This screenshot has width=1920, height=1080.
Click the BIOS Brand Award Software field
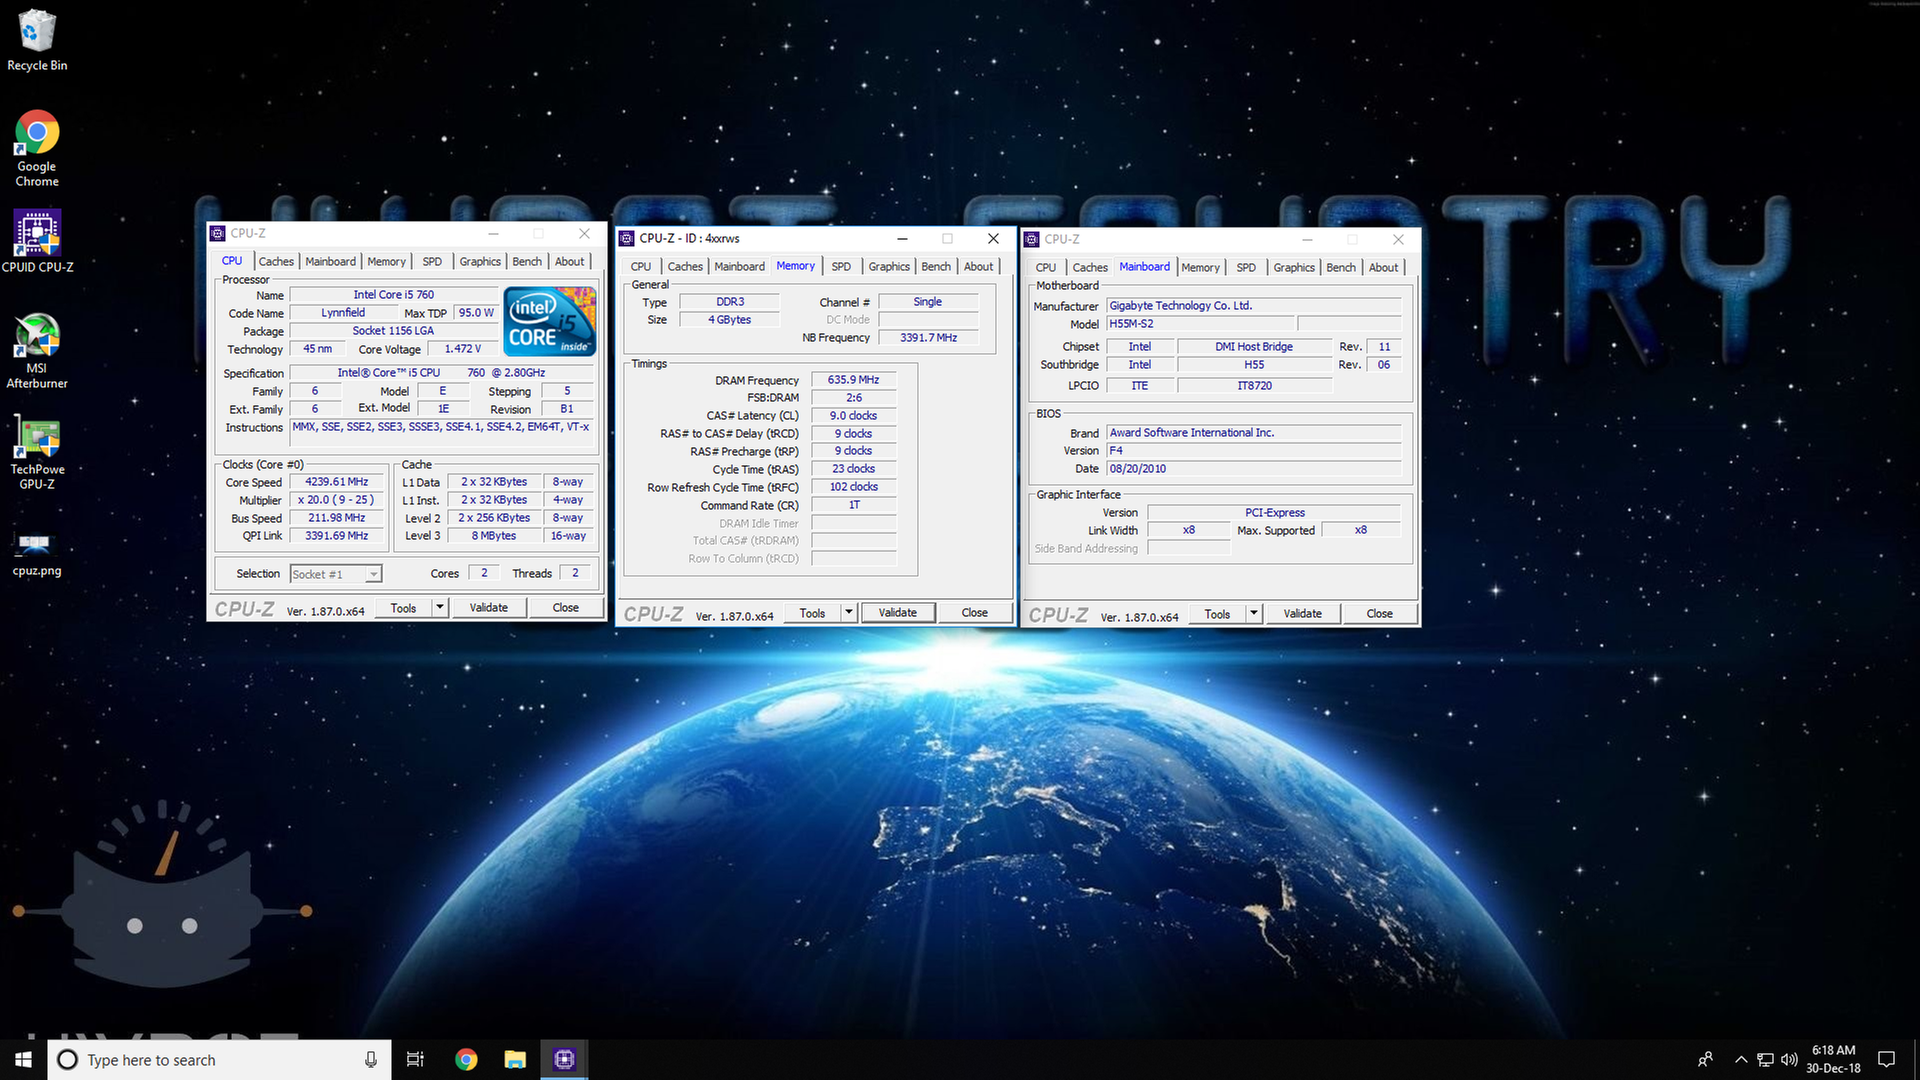click(x=1254, y=433)
